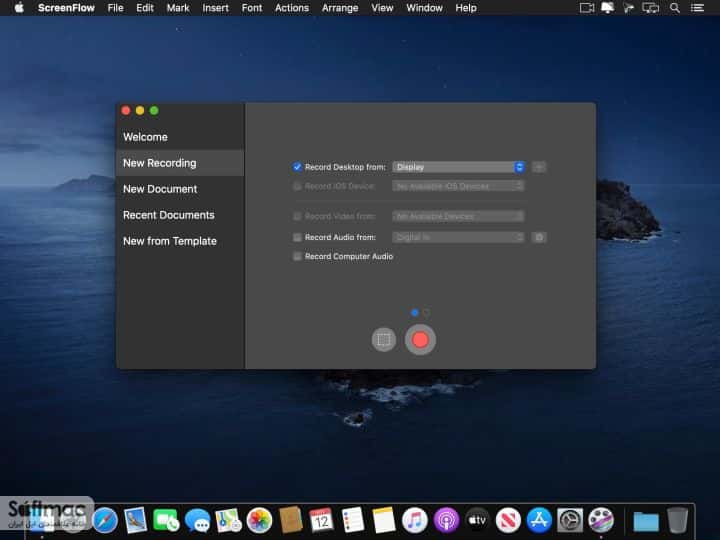This screenshot has width=720, height=540.
Task: Open the Insert menu
Action: (x=215, y=8)
